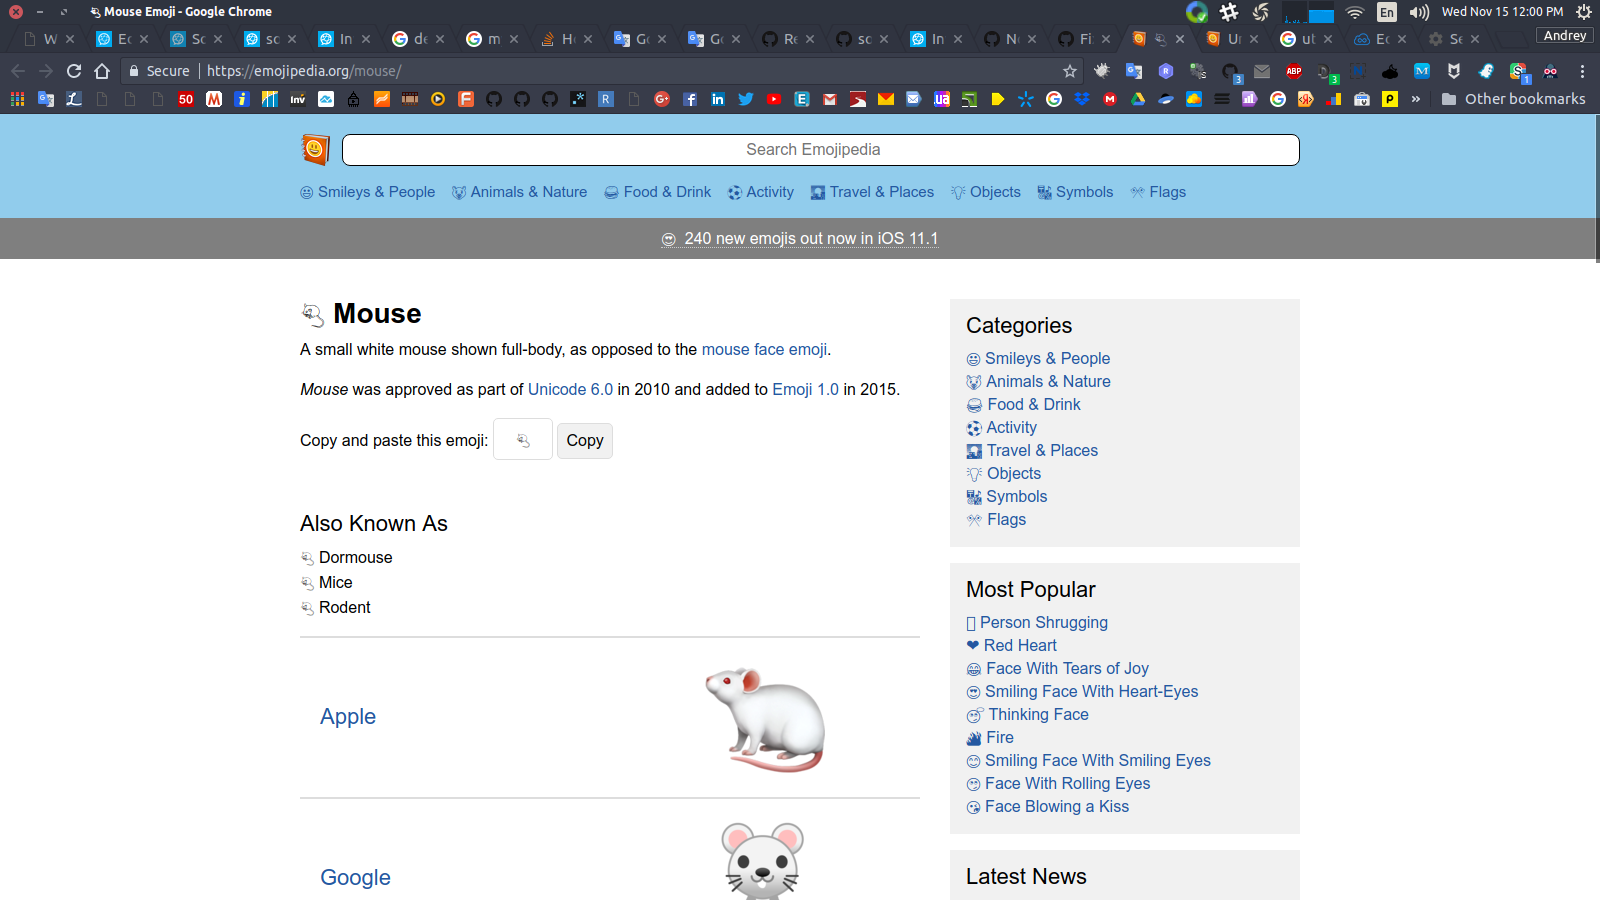Open the Twitter bookmark icon

point(746,99)
